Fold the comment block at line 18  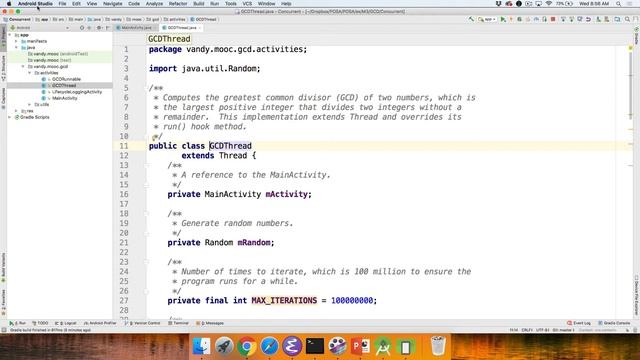click(x=146, y=213)
